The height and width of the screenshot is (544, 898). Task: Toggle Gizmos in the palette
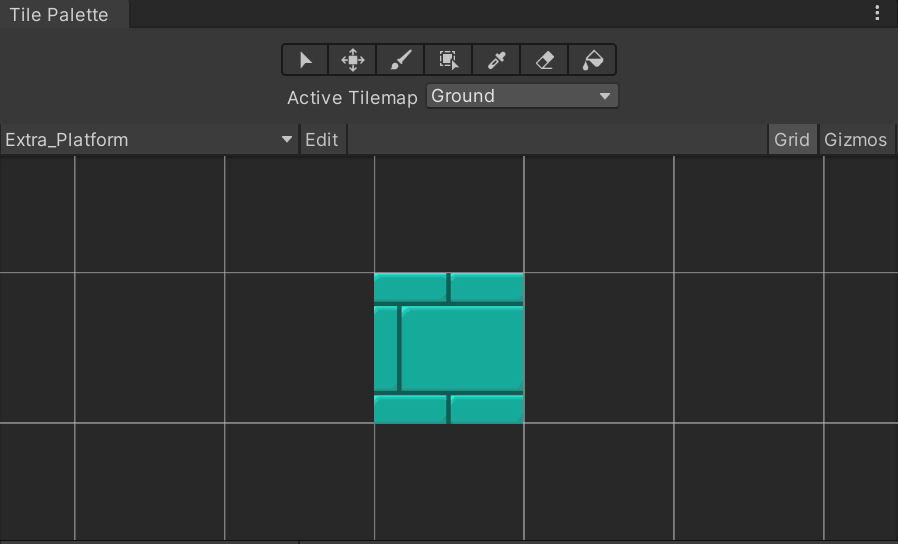855,140
